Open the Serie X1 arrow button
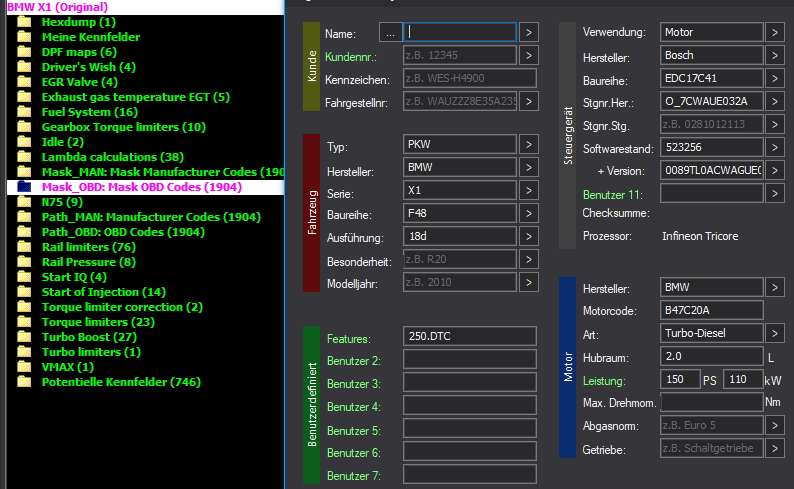The image size is (794, 489). point(529,190)
